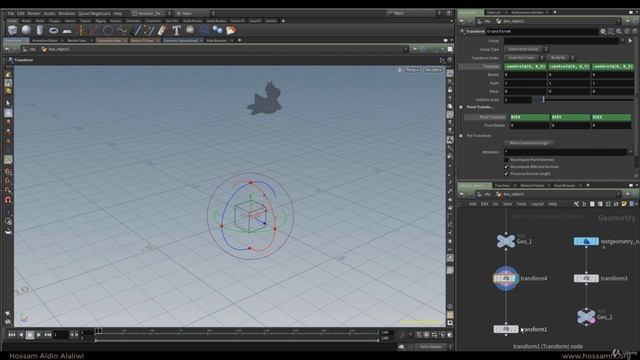Click the Uniform Scale value field

pos(518,100)
